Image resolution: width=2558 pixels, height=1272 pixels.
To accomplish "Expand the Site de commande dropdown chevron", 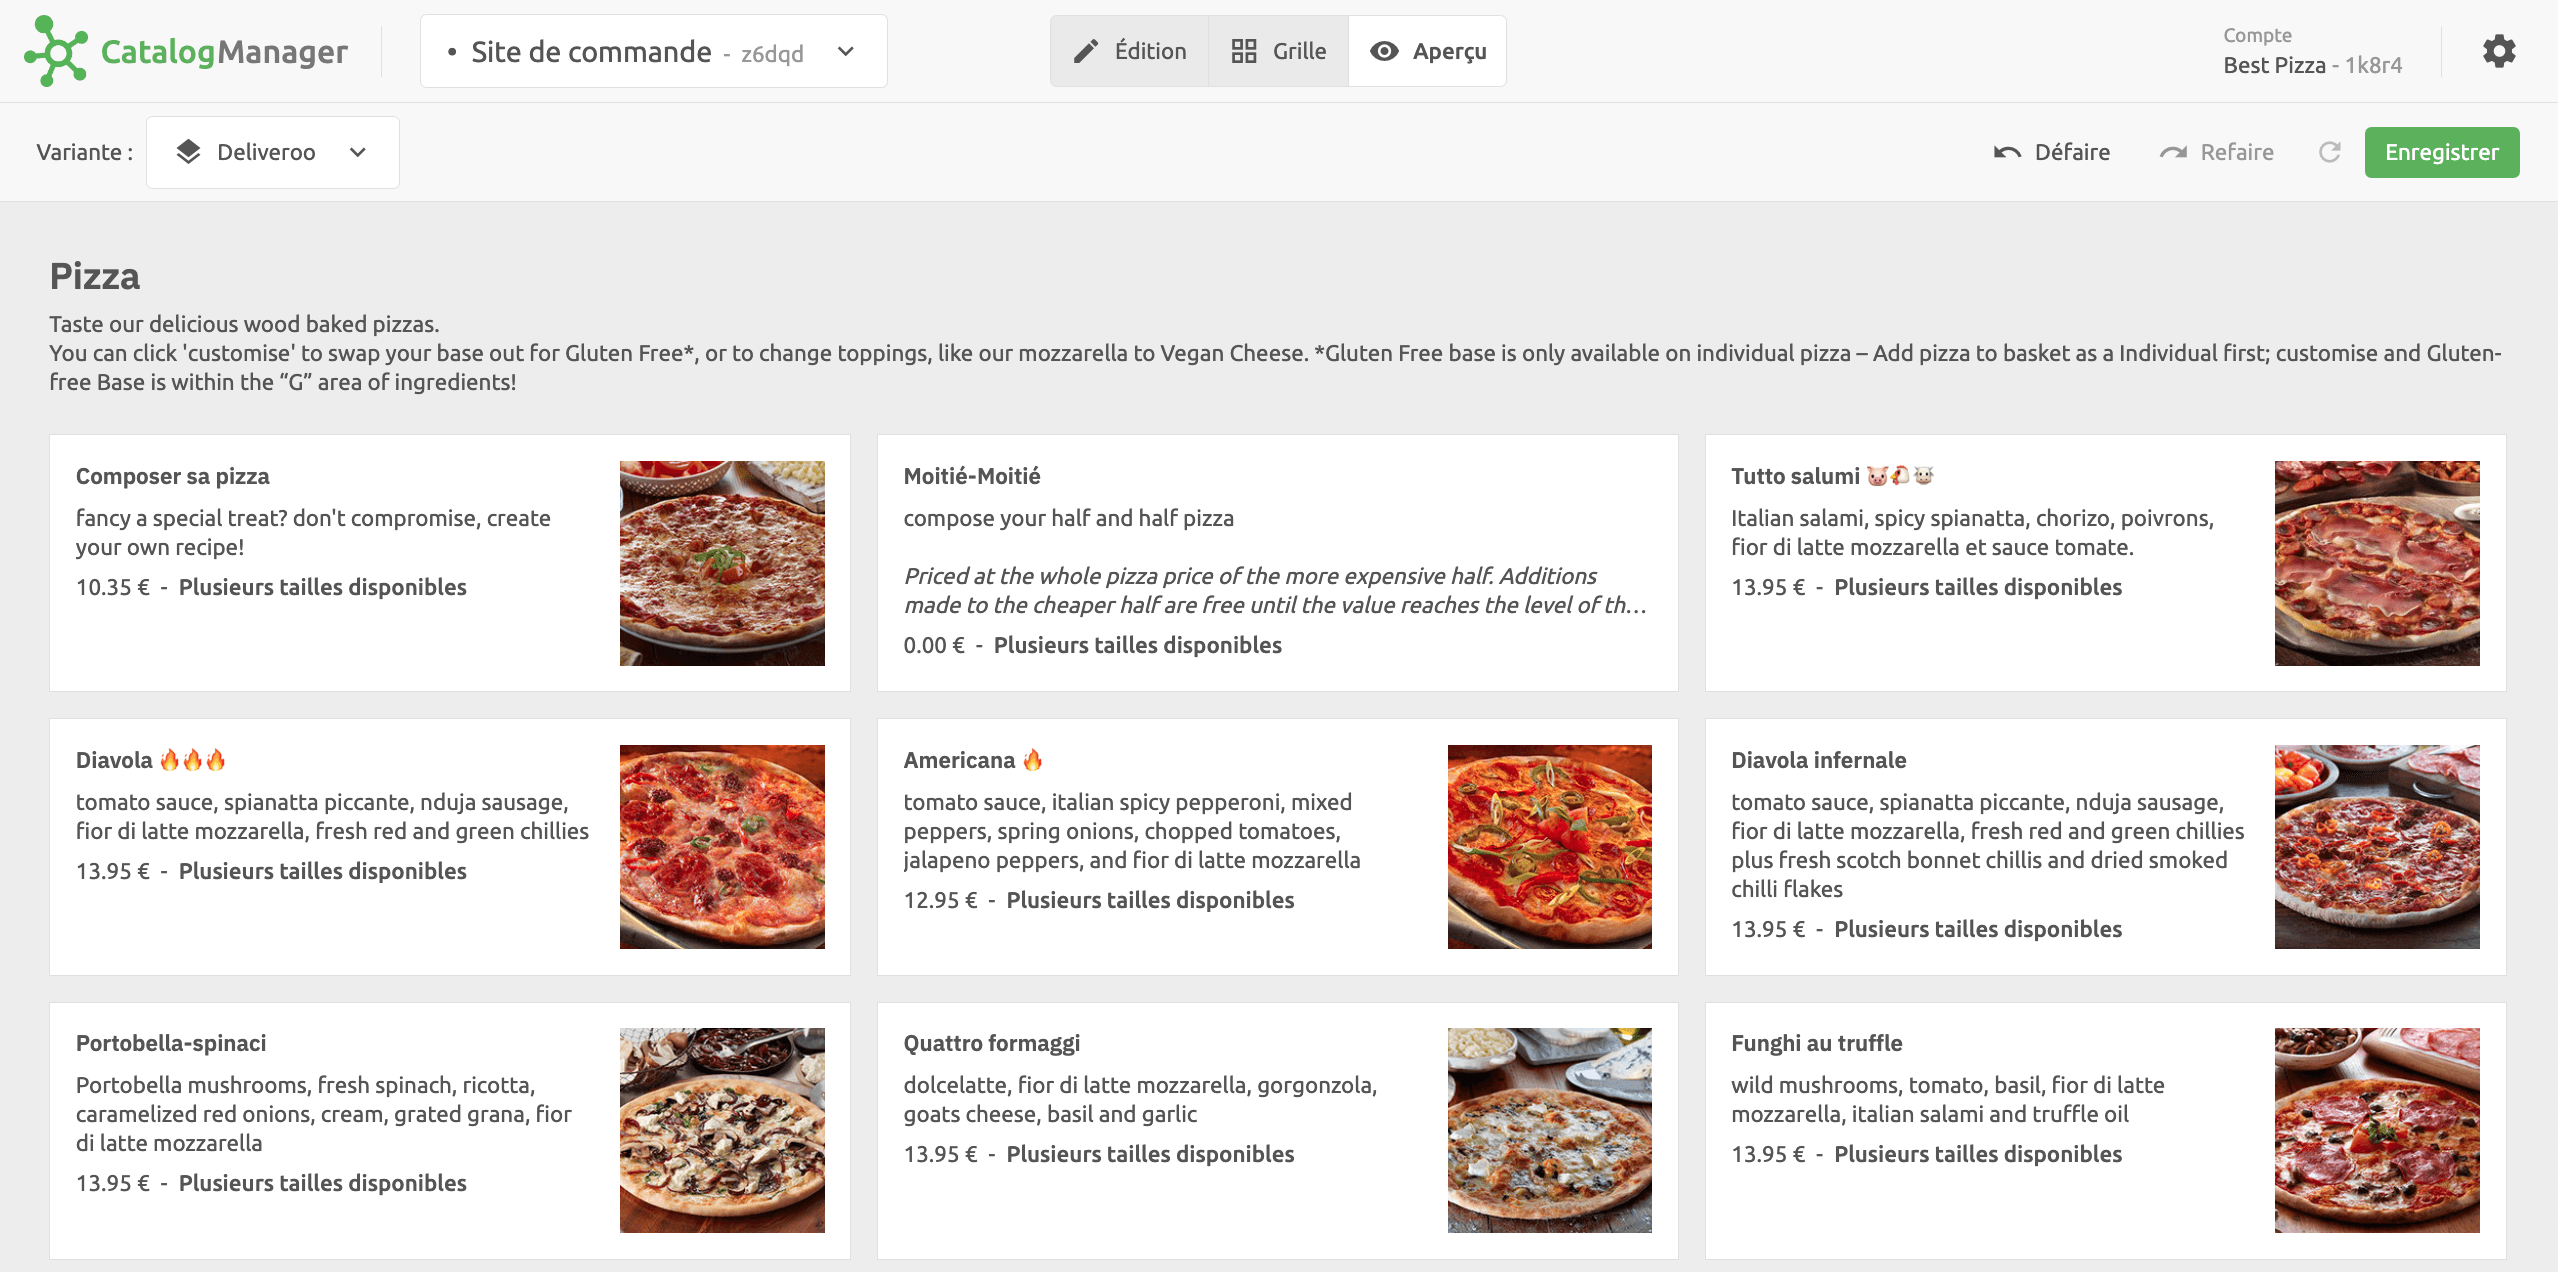I will pos(846,51).
